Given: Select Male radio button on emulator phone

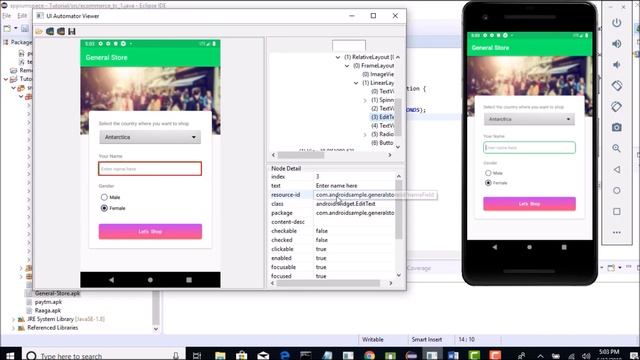Looking at the screenshot, I should [488, 173].
